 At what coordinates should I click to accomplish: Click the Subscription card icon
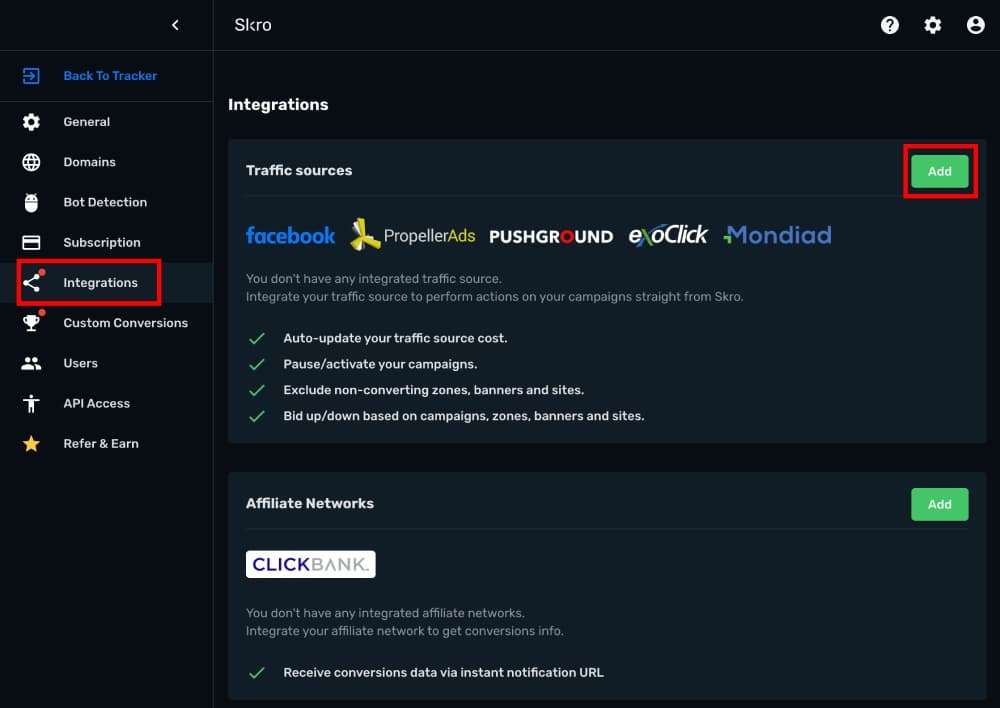31,242
